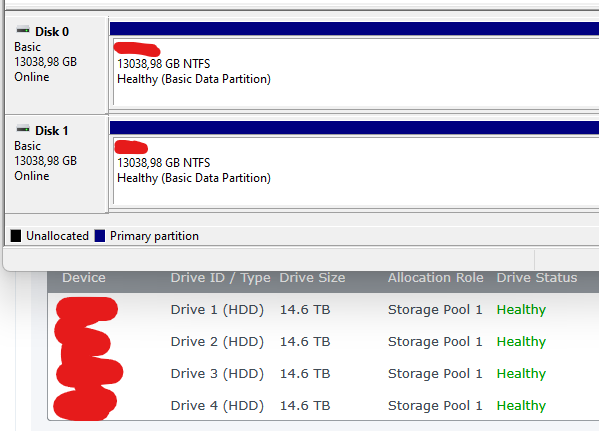Screen dimensions: 599x431
Task: Sort by the Drive Status column header
Action: point(537,277)
